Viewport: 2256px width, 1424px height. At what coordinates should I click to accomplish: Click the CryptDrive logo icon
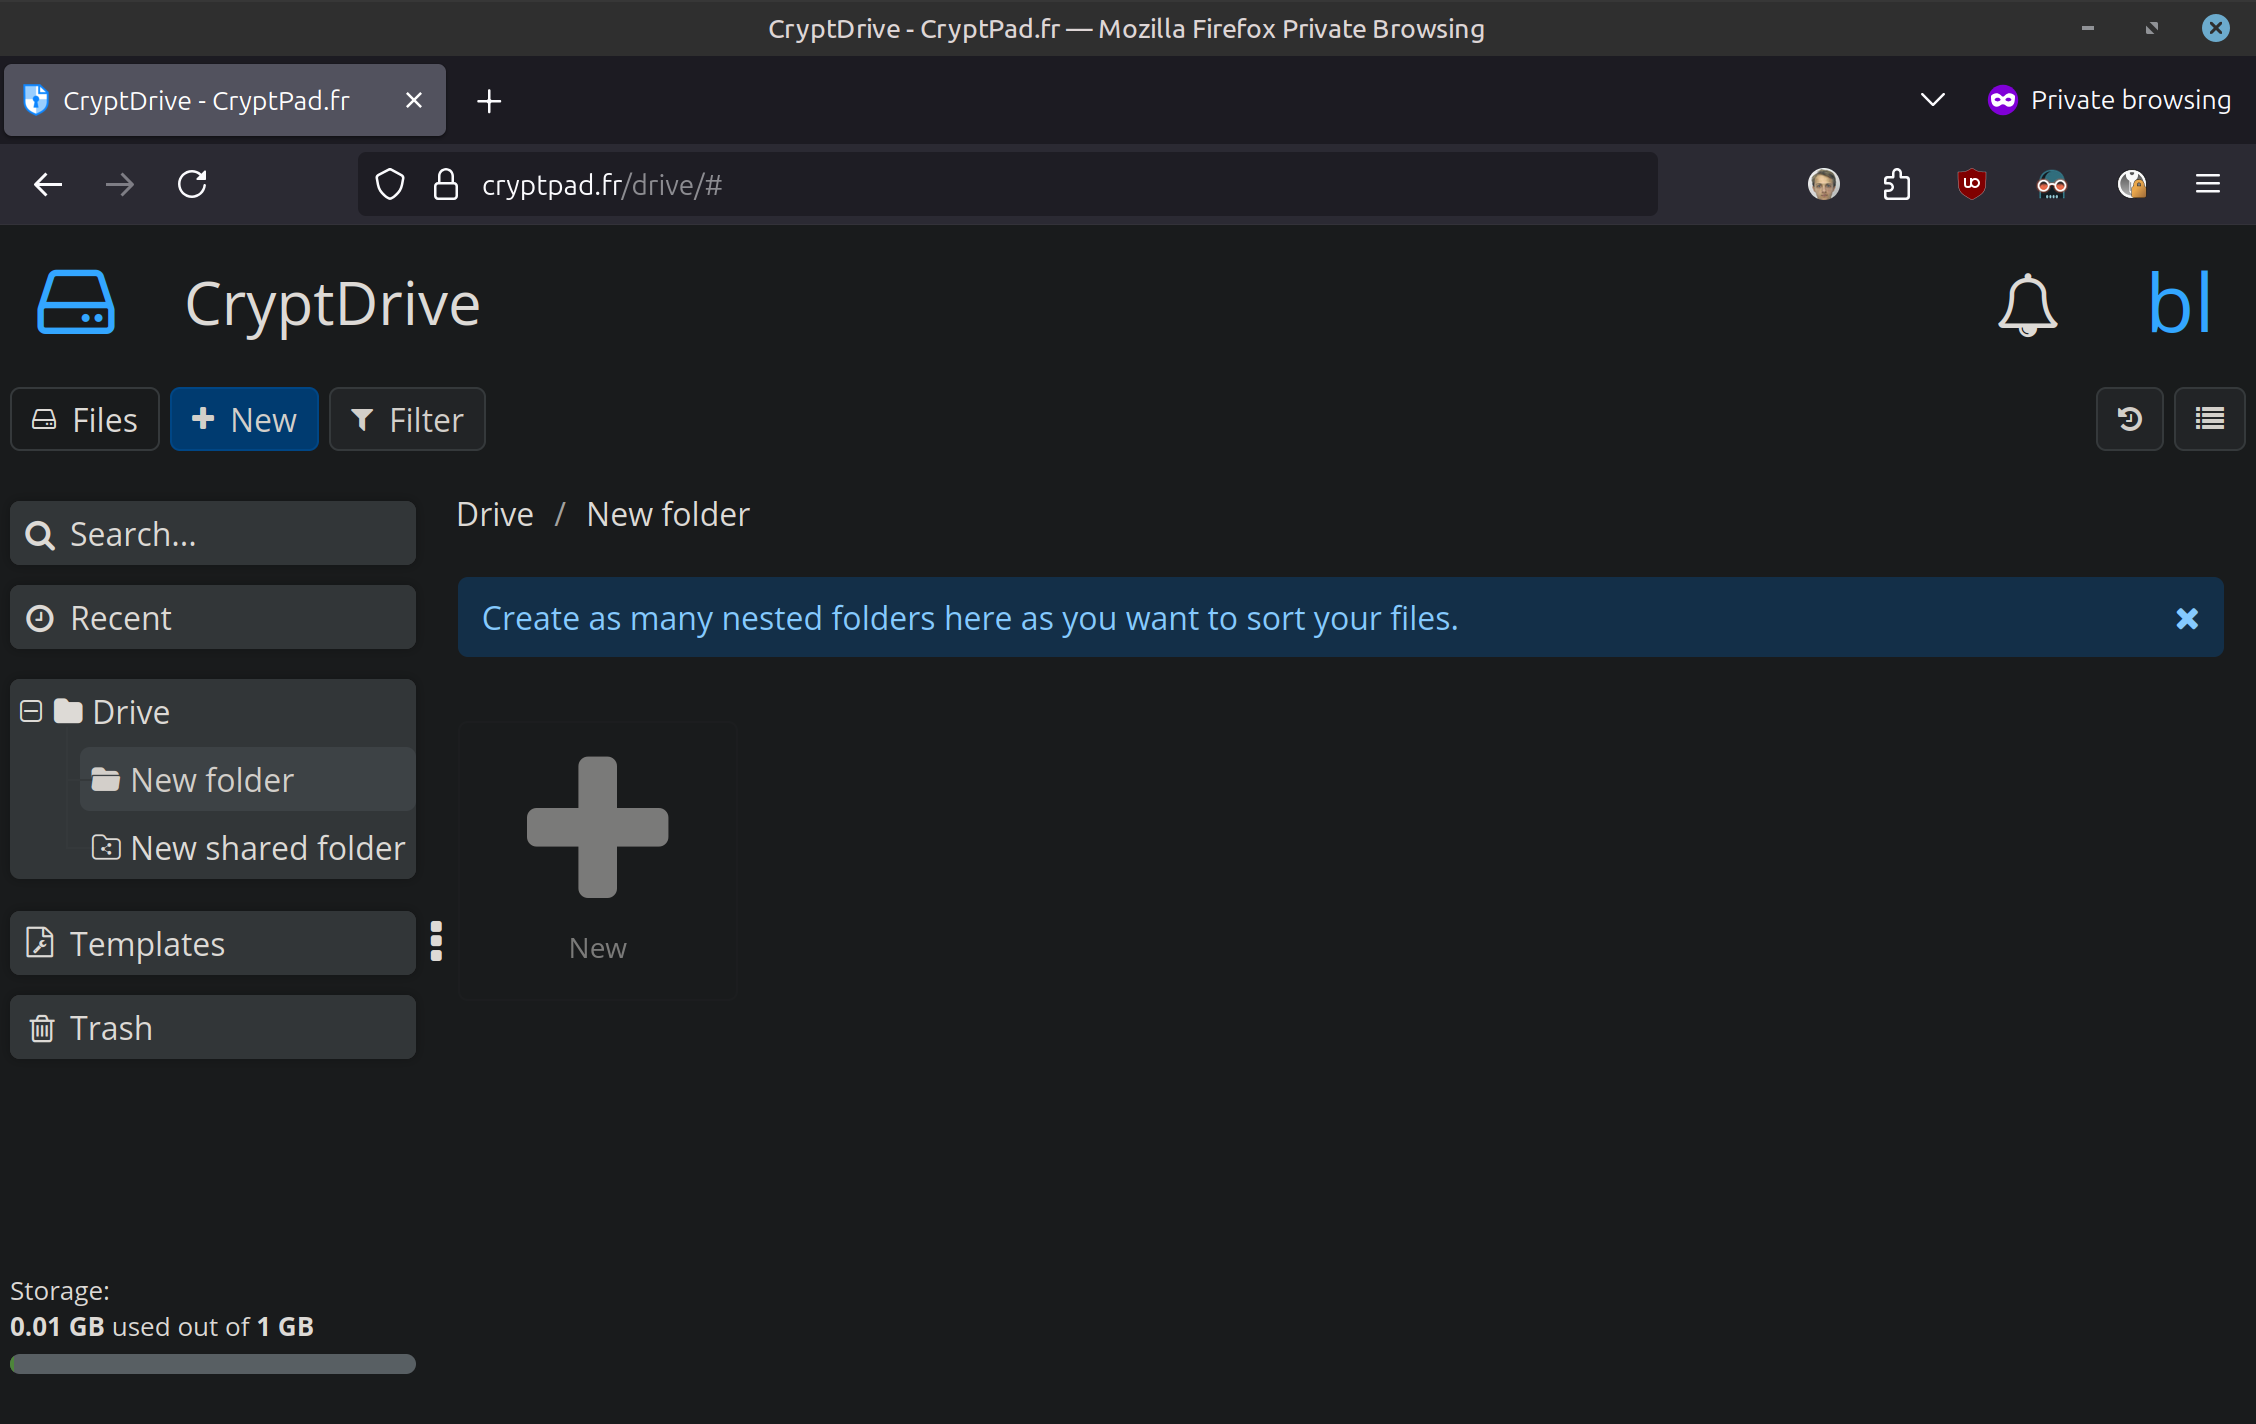point(76,303)
